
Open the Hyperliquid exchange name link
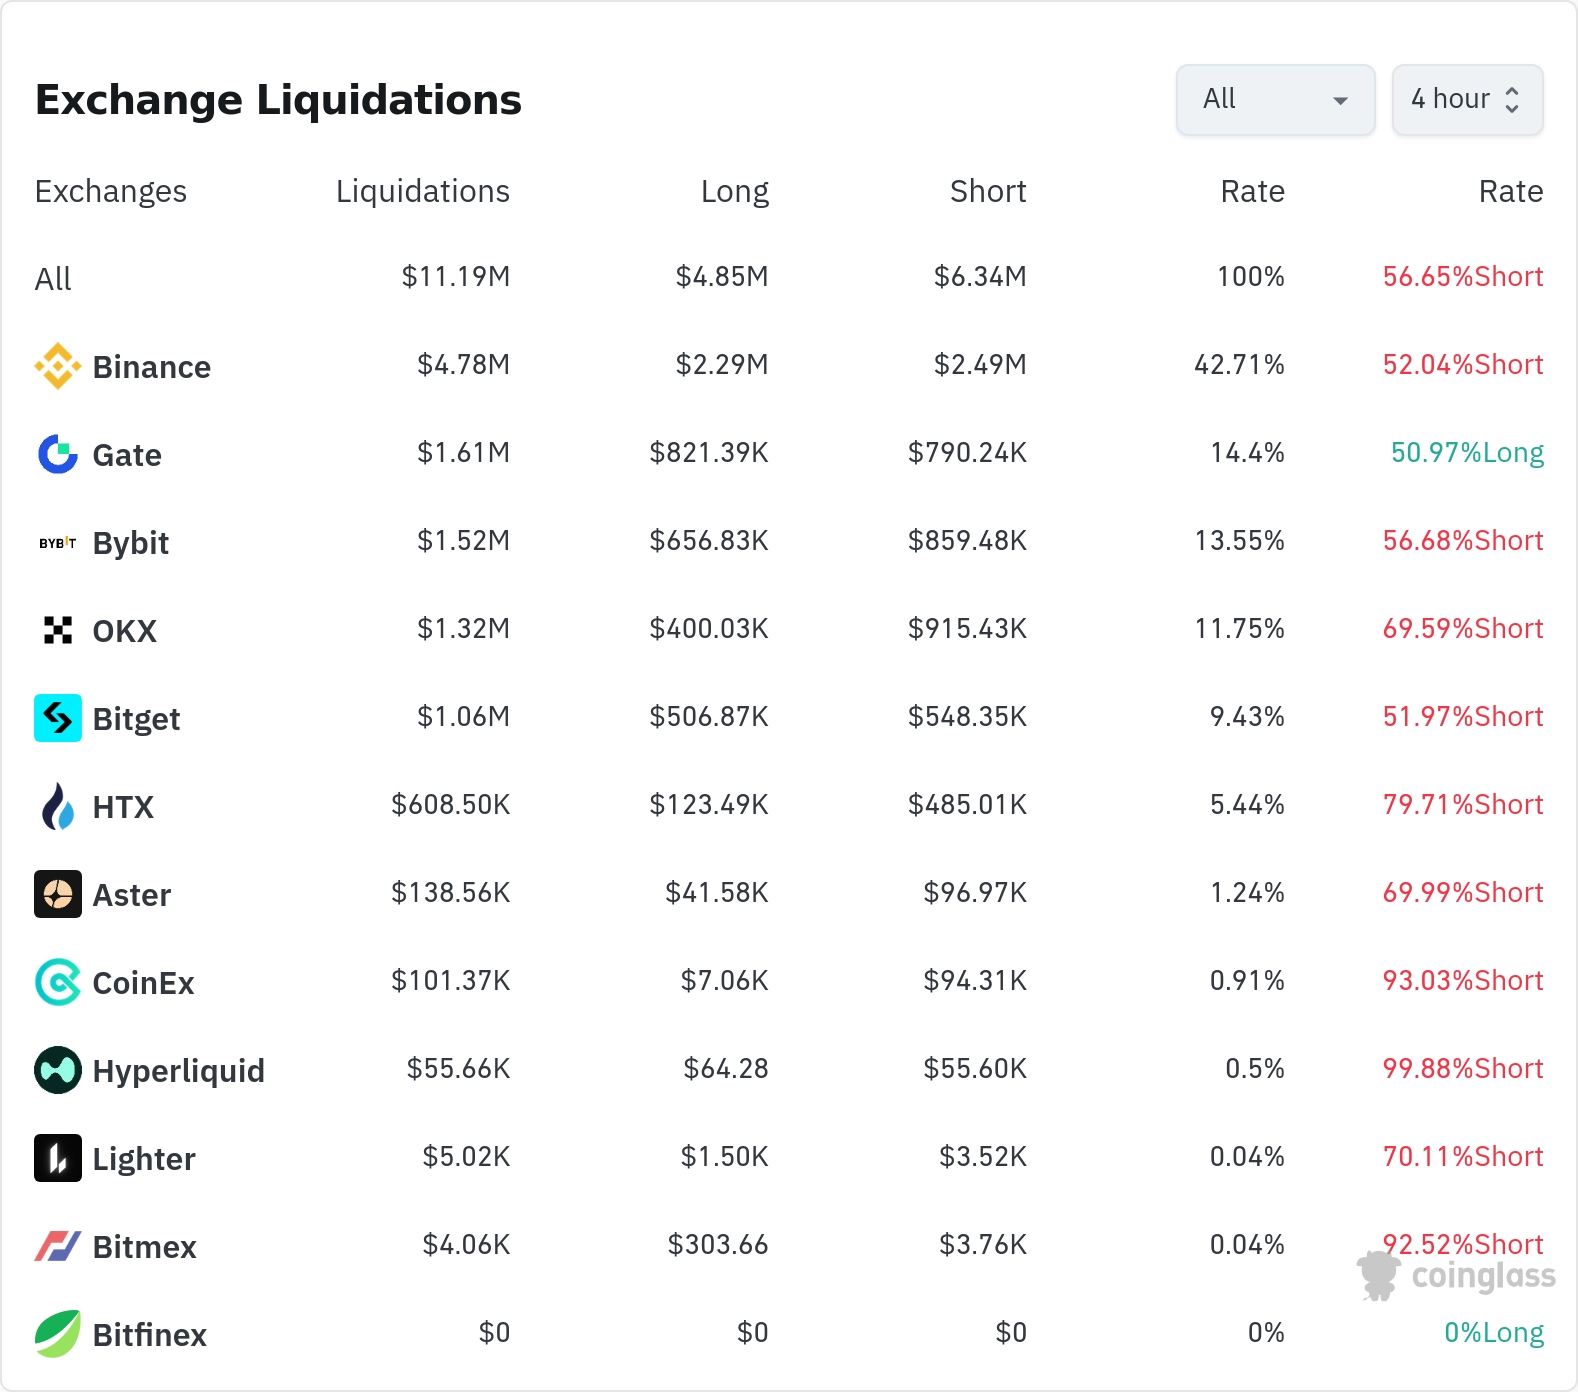coord(178,1071)
